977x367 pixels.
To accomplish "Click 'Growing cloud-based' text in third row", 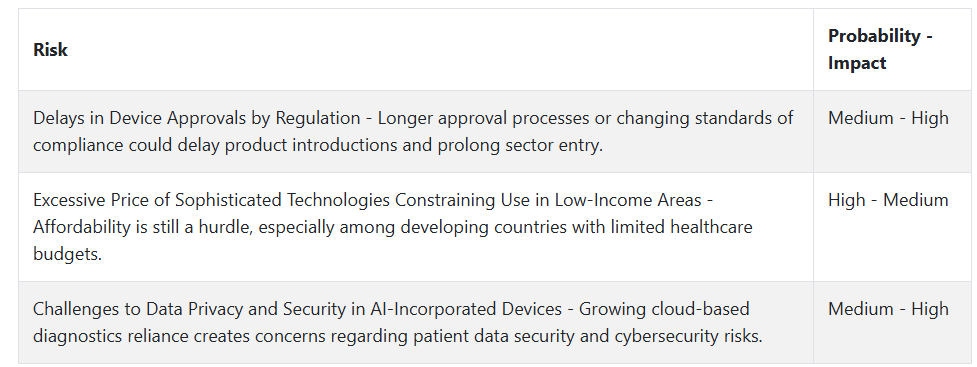I will [x=664, y=308].
